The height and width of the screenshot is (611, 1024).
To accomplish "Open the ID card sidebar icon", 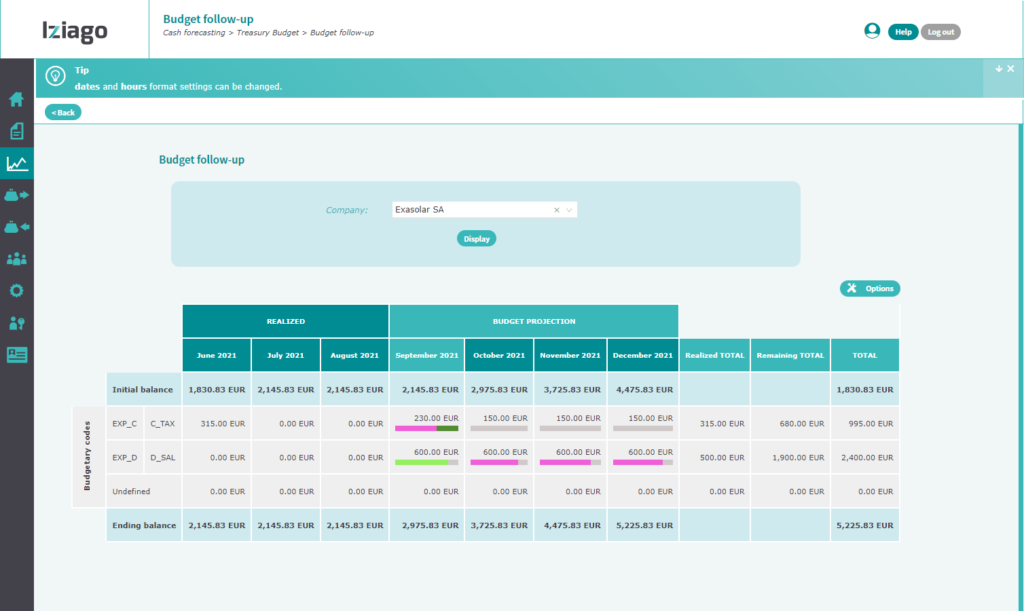I will [16, 355].
